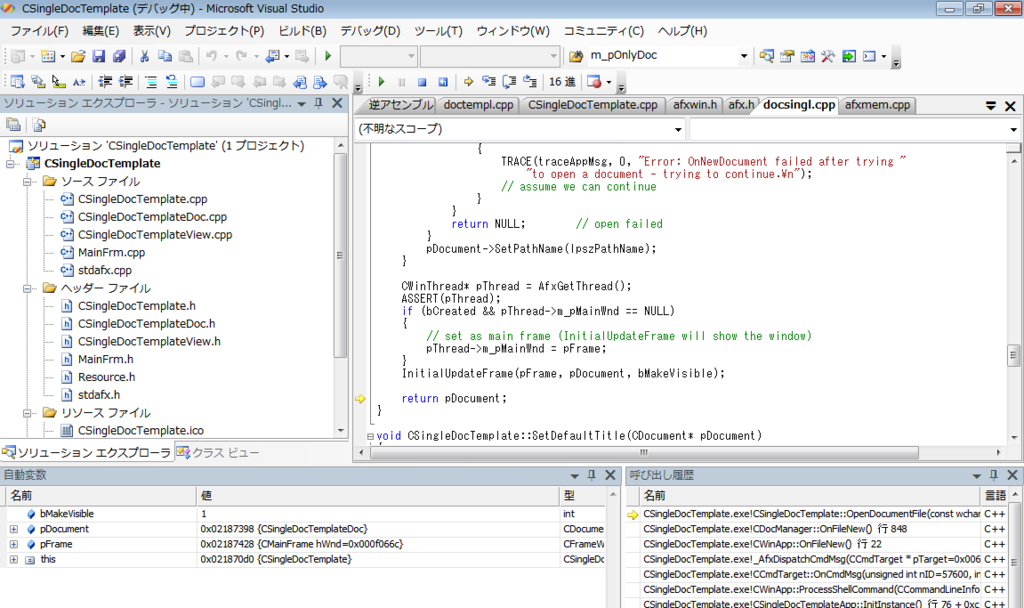The height and width of the screenshot is (608, 1024).
Task: Open the Toolbox hammer and wrench icon
Action: tap(828, 56)
